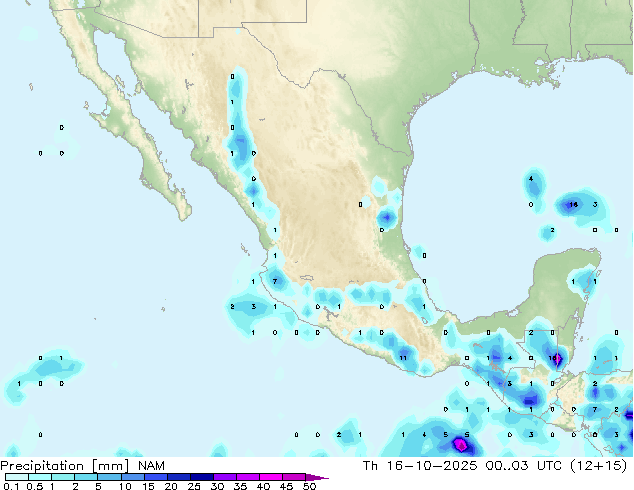Viewport: 634px width, 490px height.
Task: Click legend tick label '40'
Action: 263,486
